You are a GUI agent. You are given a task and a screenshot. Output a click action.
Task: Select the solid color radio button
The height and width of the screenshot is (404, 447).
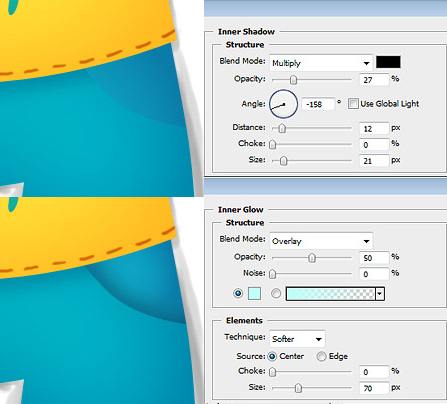pos(238,293)
